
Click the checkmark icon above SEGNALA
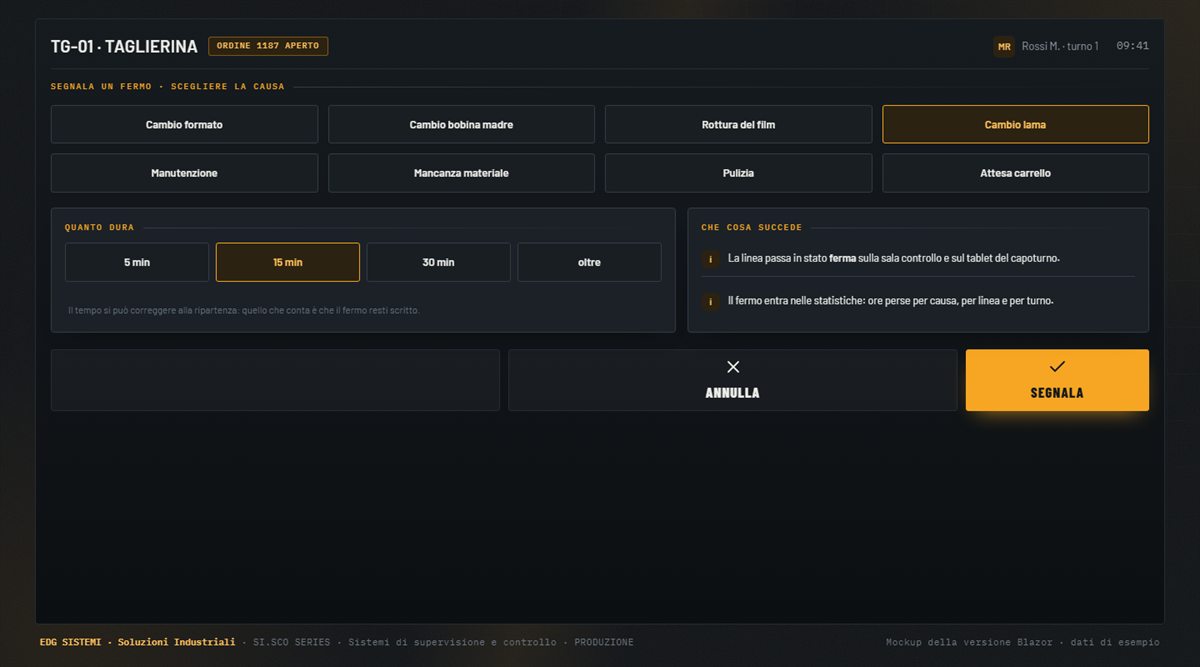(x=1057, y=367)
